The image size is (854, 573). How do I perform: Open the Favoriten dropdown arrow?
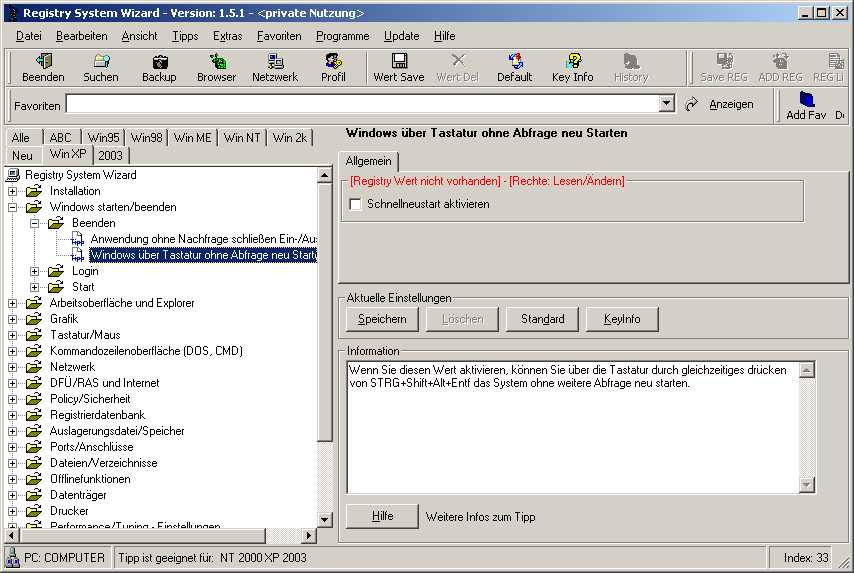[667, 103]
